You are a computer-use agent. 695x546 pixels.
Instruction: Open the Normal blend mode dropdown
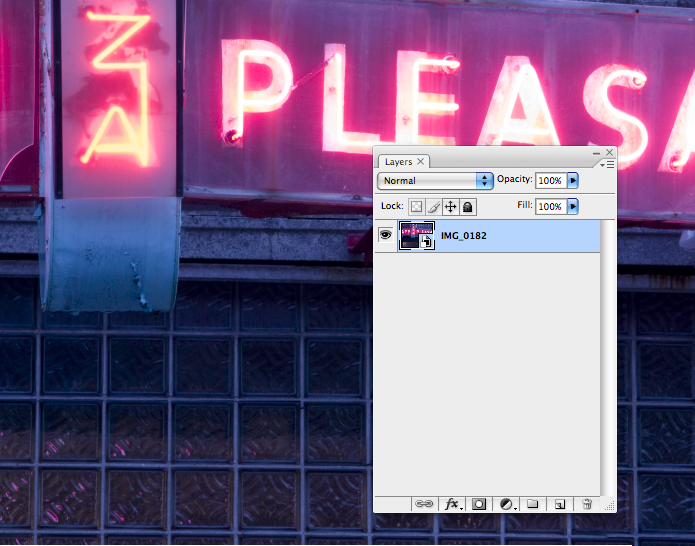coord(435,181)
